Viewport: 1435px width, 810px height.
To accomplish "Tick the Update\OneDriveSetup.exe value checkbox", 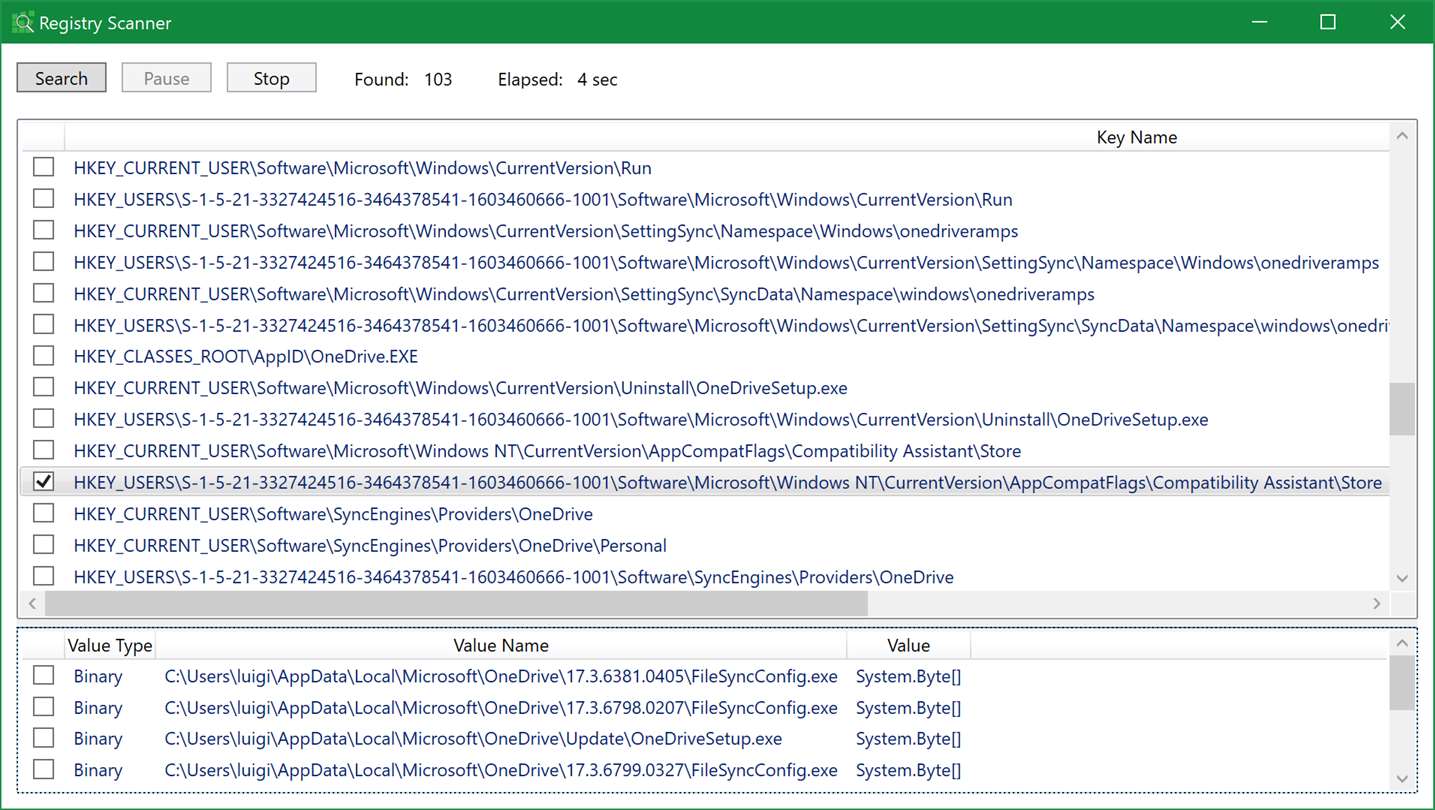I will coord(43,737).
